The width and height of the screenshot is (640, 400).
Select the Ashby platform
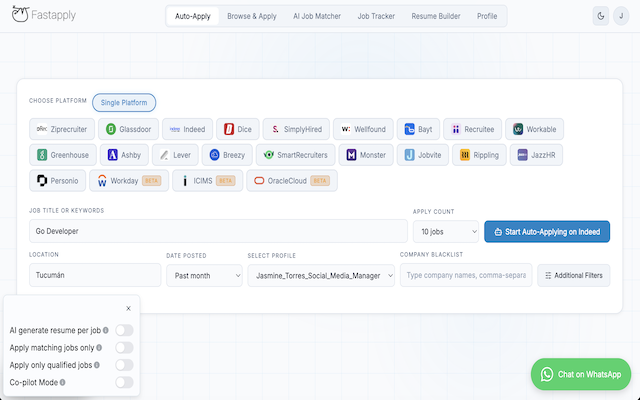[124, 155]
